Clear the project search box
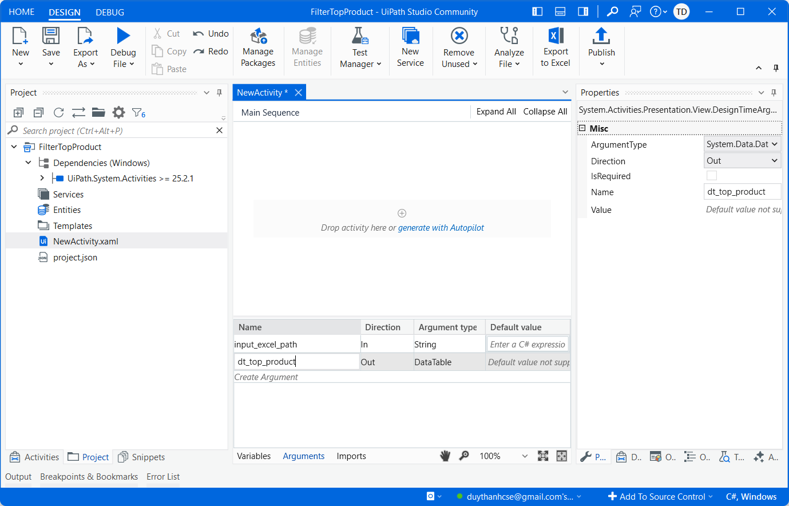The image size is (789, 506). [x=219, y=130]
